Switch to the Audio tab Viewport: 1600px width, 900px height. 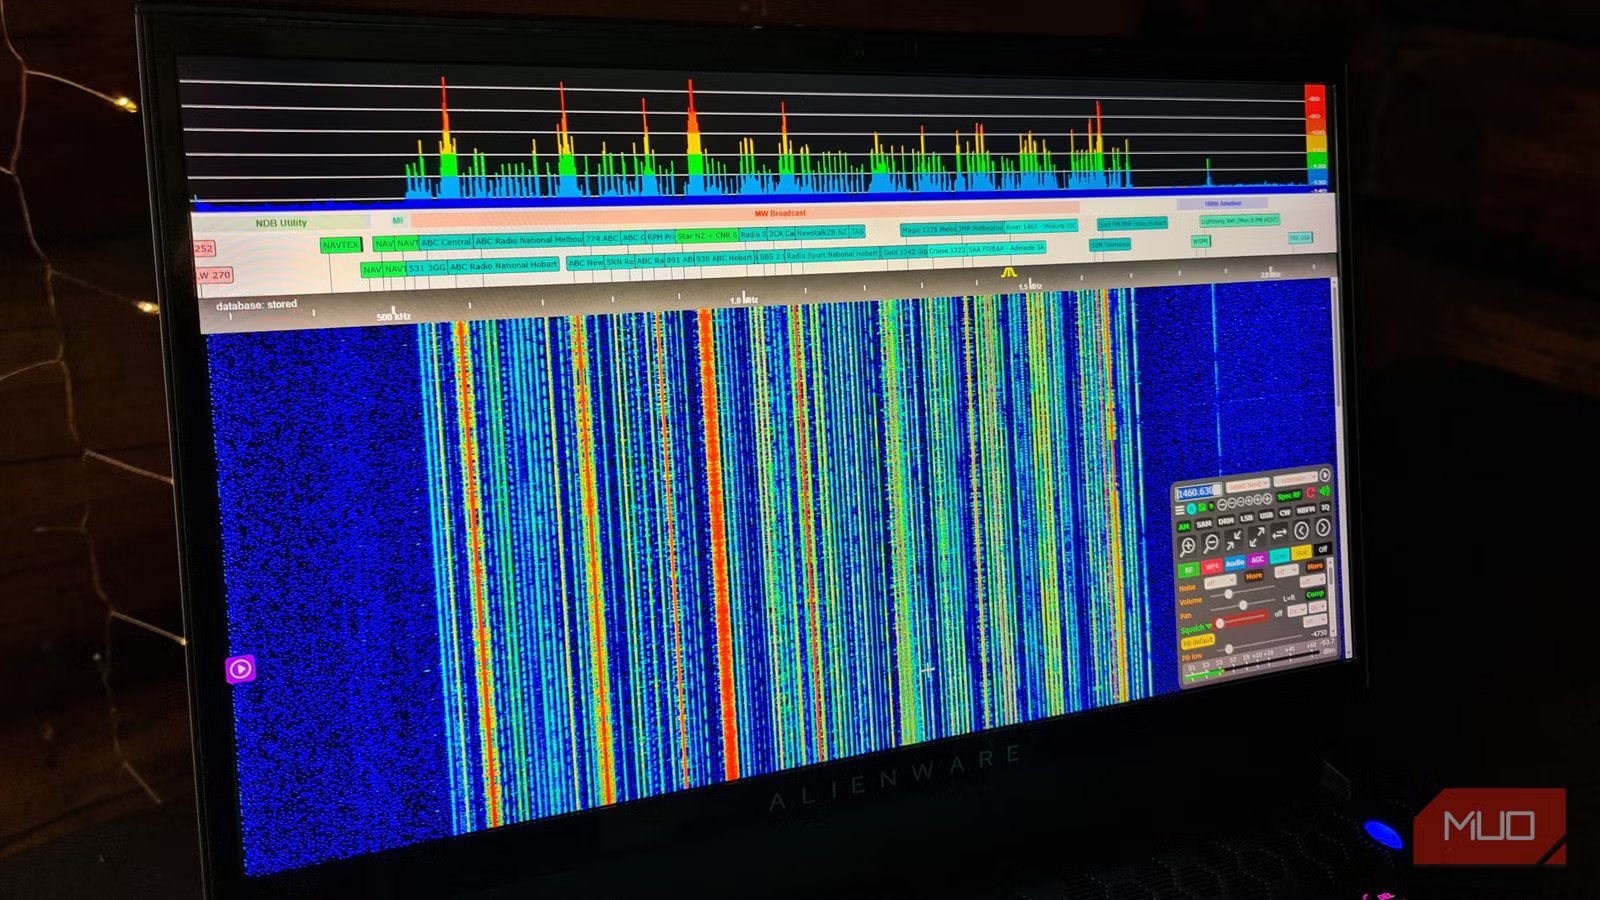click(x=1235, y=563)
